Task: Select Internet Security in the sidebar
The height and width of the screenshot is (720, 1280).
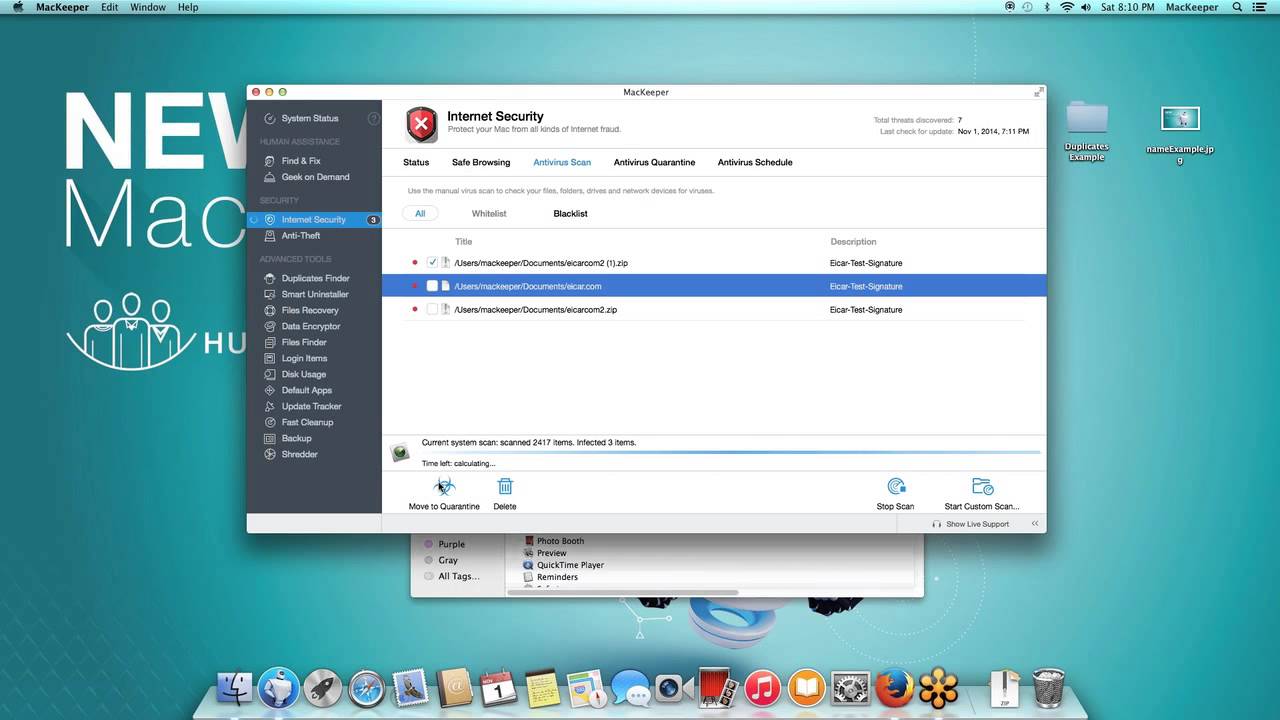Action: (x=314, y=219)
